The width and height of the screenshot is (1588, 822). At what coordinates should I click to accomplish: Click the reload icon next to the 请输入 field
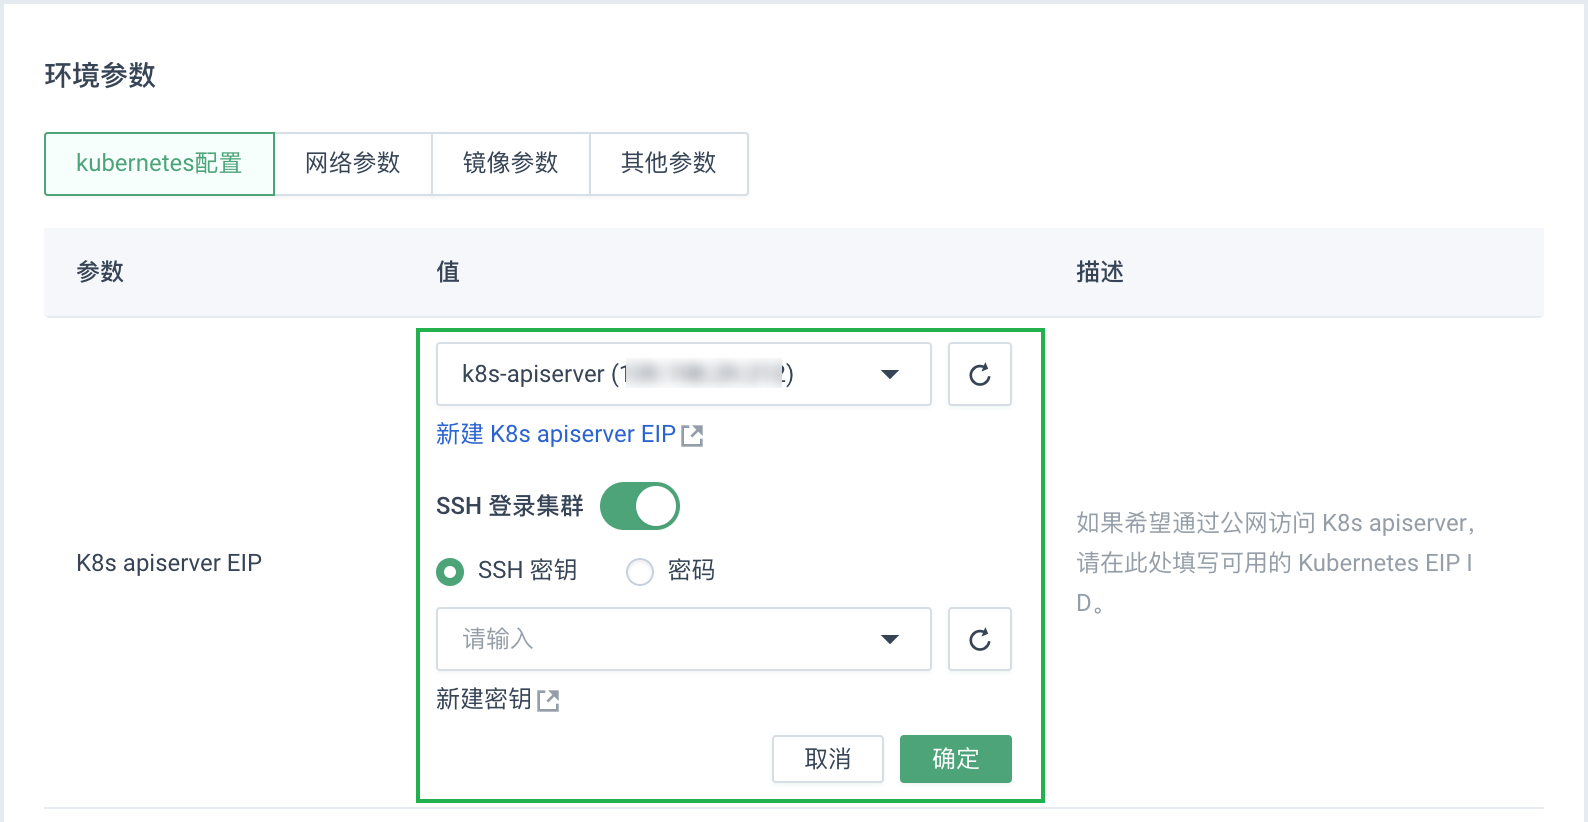coord(979,639)
